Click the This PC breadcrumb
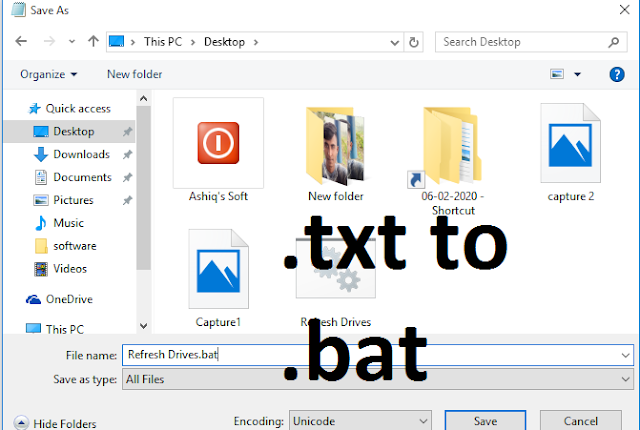Image resolution: width=640 pixels, height=430 pixels. tap(163, 42)
